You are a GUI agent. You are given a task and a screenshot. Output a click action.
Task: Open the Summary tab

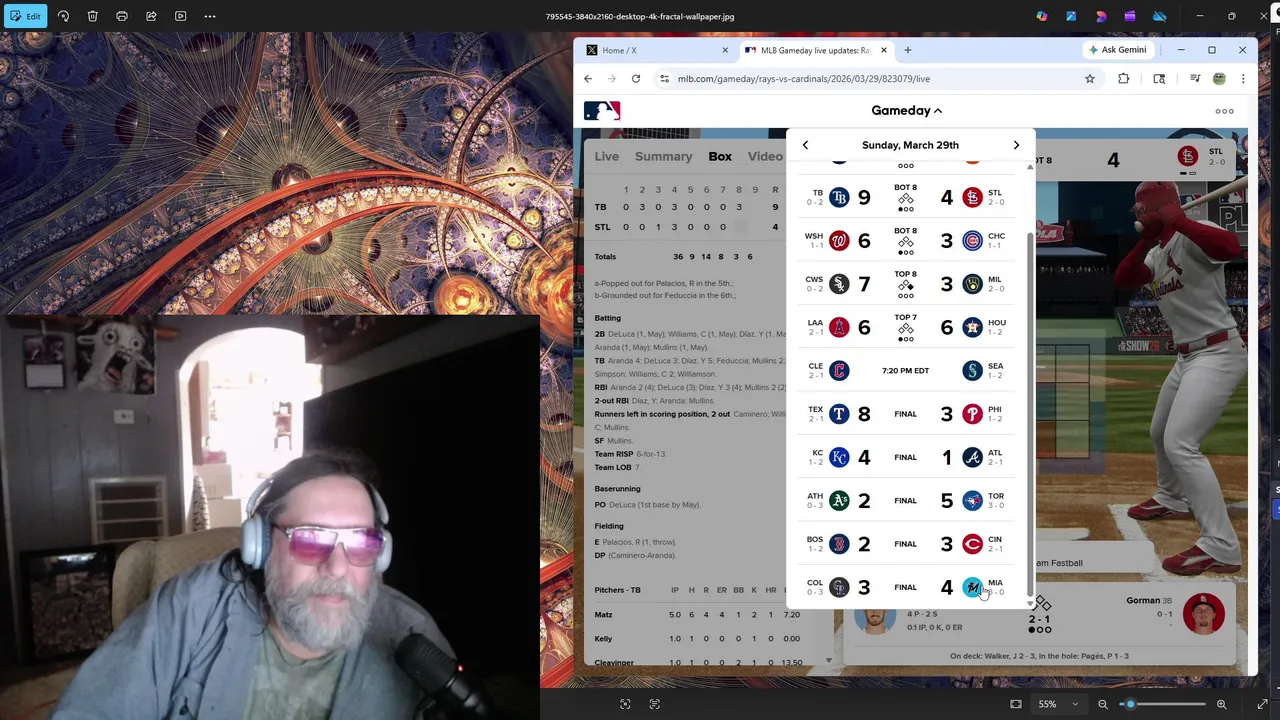[x=663, y=157]
